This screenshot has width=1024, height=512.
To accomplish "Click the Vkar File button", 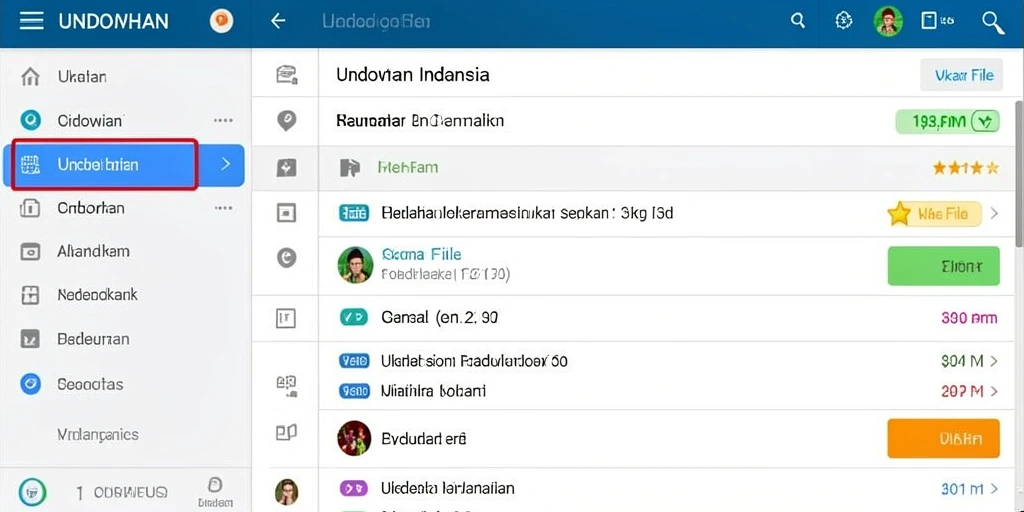I will click(961, 75).
